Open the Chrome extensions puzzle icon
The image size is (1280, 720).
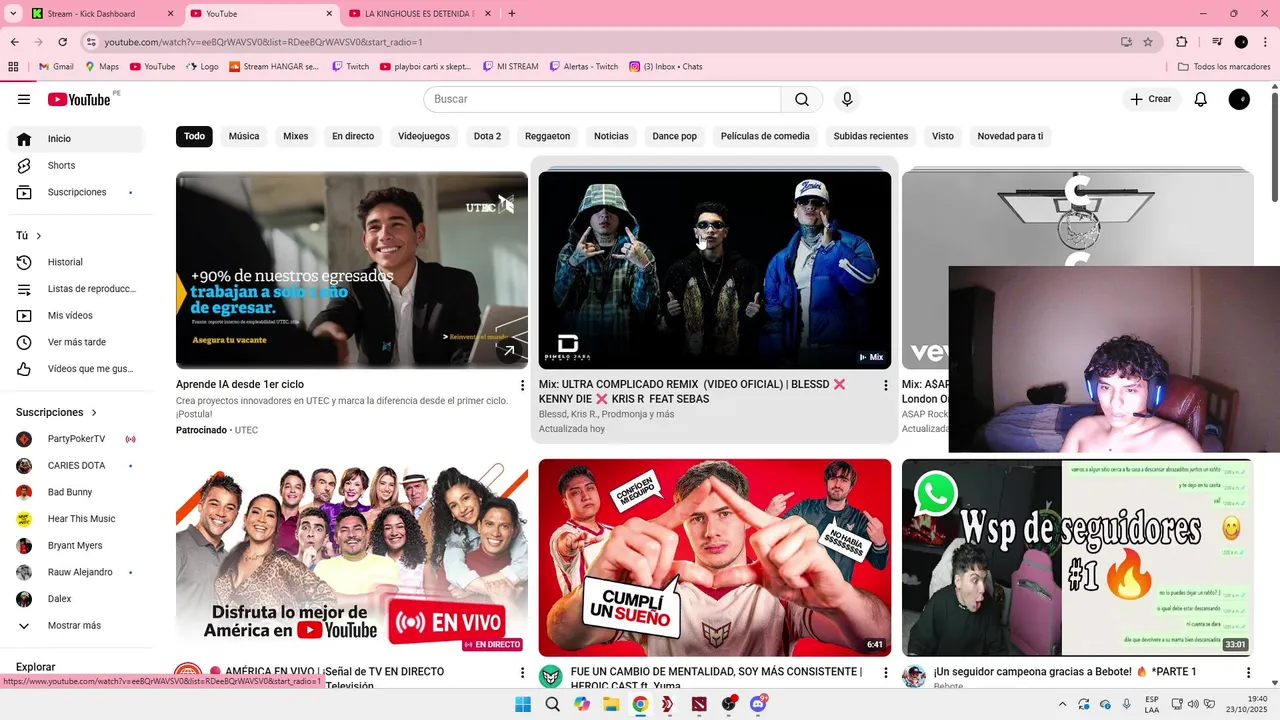[1182, 42]
